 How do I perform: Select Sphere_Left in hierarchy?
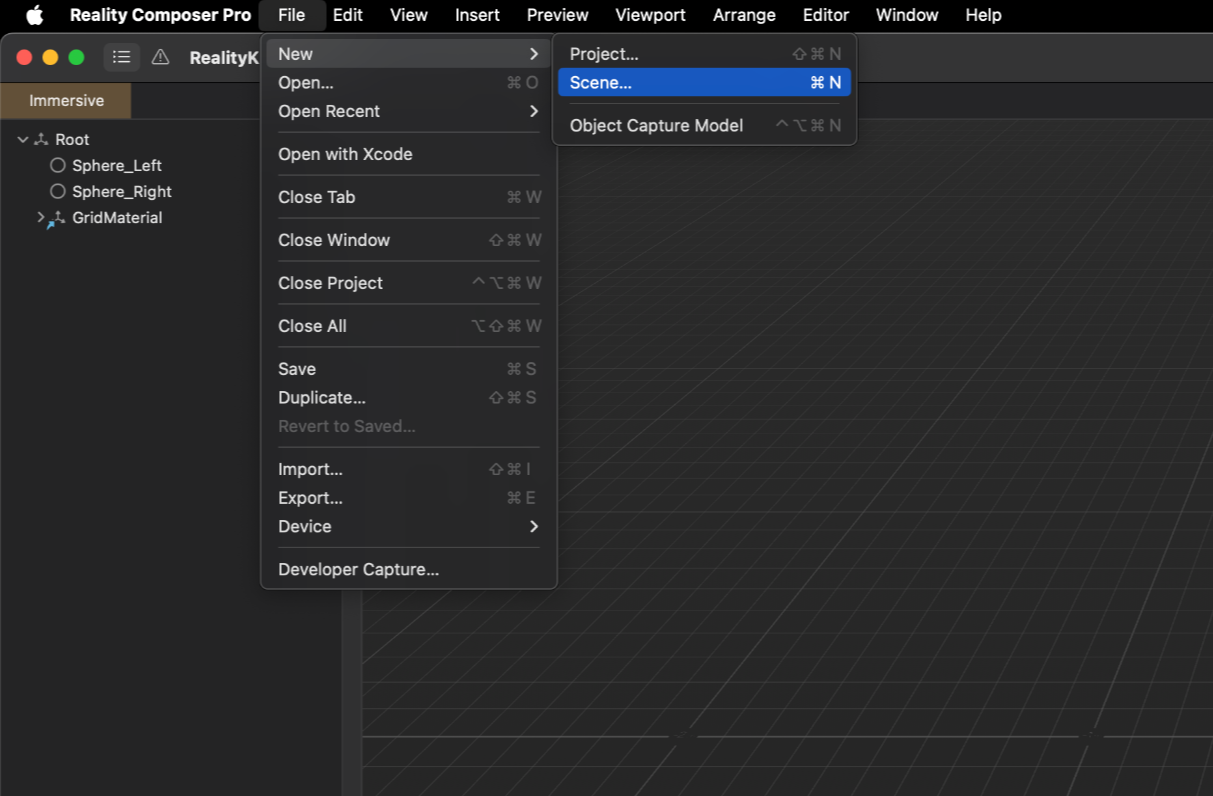[x=117, y=166]
